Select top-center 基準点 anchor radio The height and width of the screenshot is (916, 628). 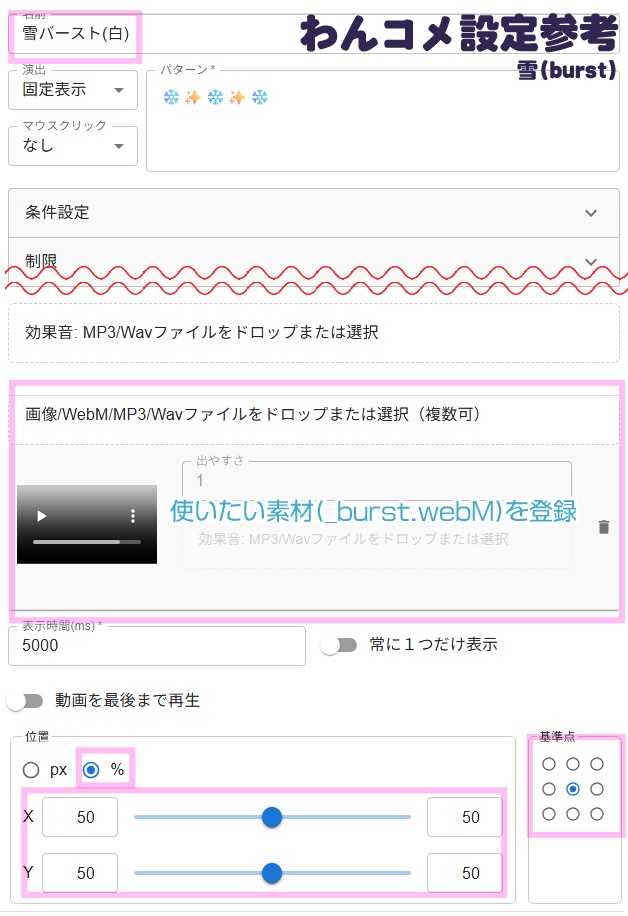pyautogui.click(x=573, y=764)
